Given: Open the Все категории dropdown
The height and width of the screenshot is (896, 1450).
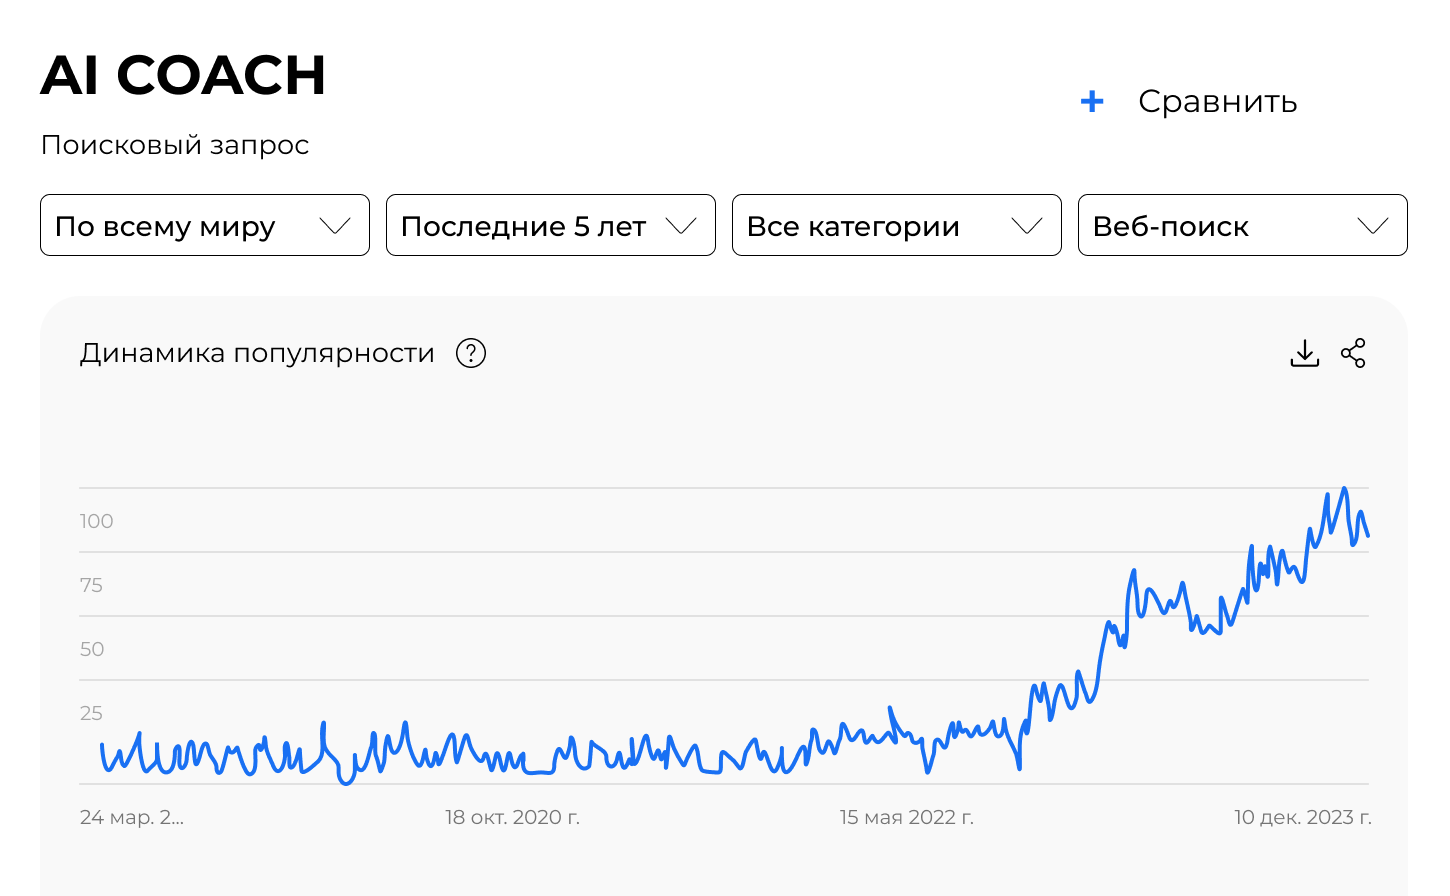Looking at the screenshot, I should (896, 225).
